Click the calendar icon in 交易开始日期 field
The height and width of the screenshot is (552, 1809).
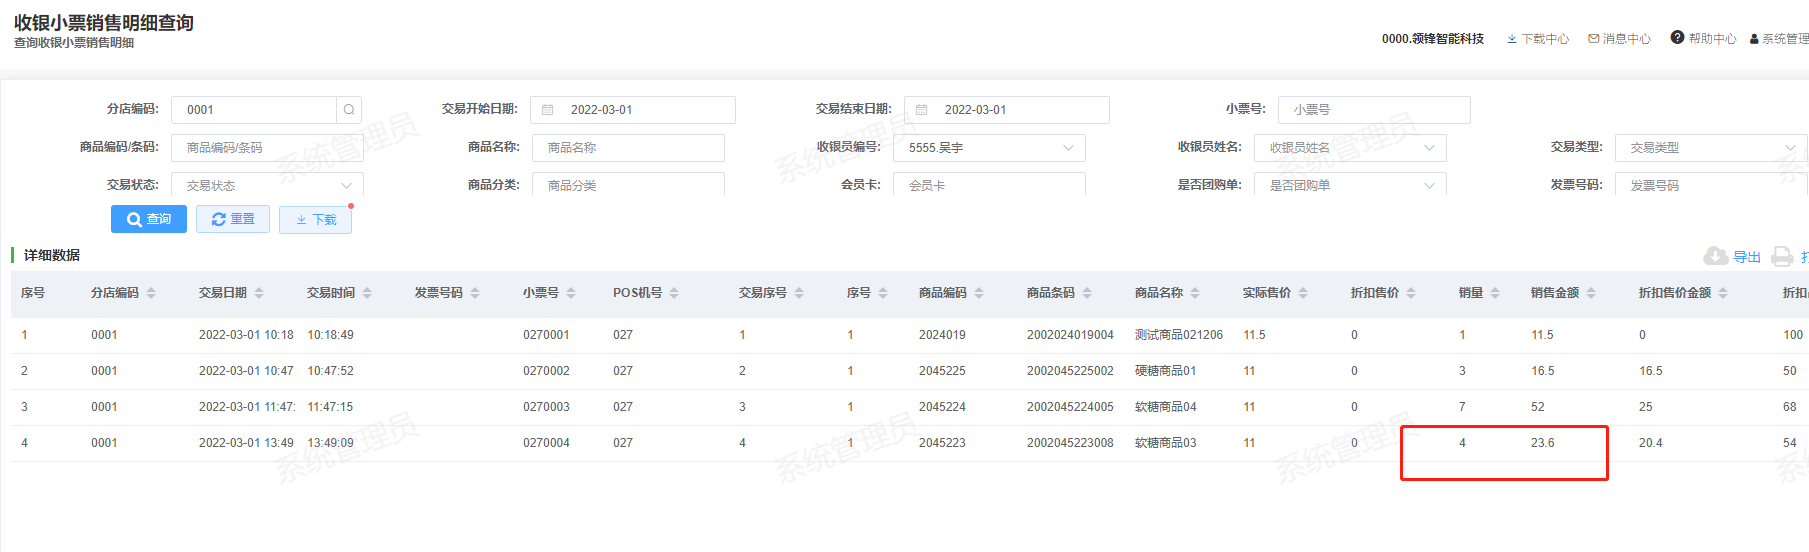click(548, 110)
